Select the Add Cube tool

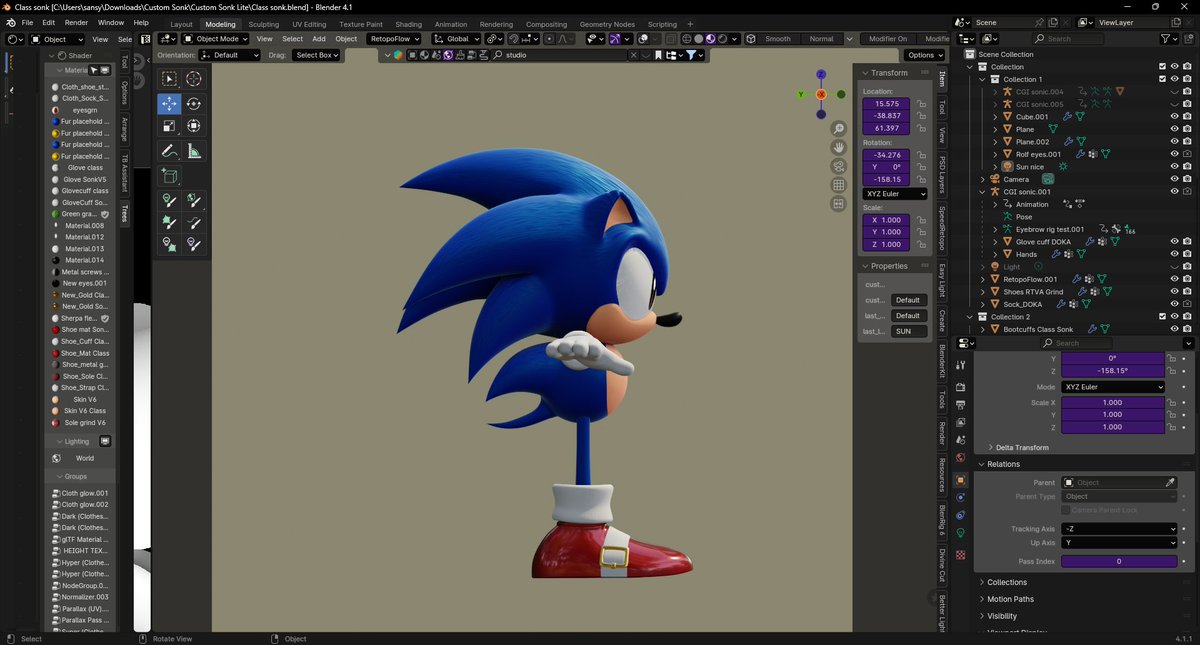click(x=169, y=176)
